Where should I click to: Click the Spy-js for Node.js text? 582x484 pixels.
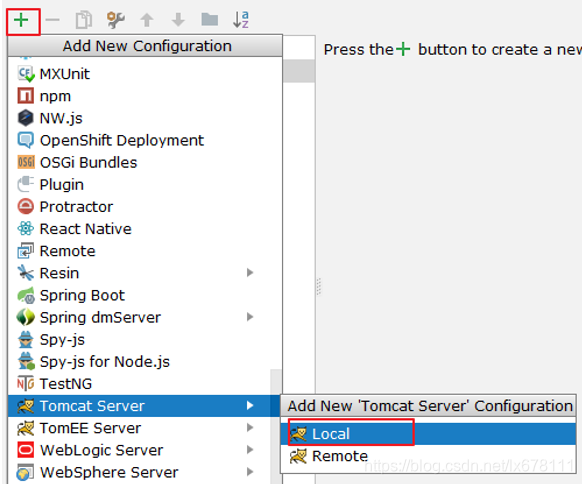[105, 362]
